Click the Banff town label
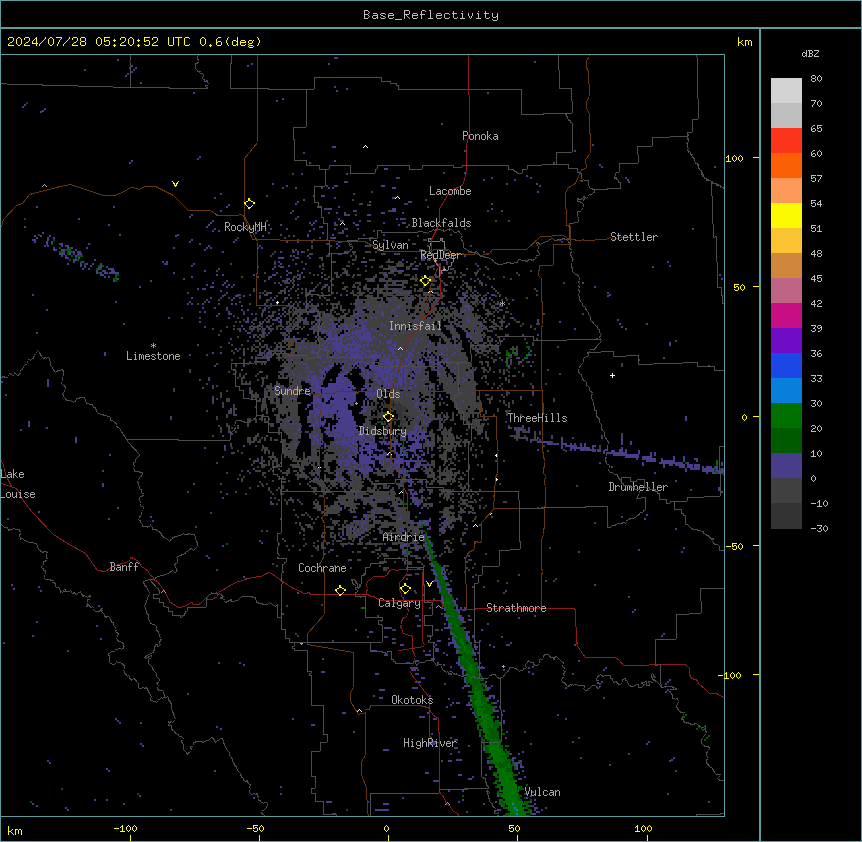This screenshot has height=842, width=862. pyautogui.click(x=124, y=567)
